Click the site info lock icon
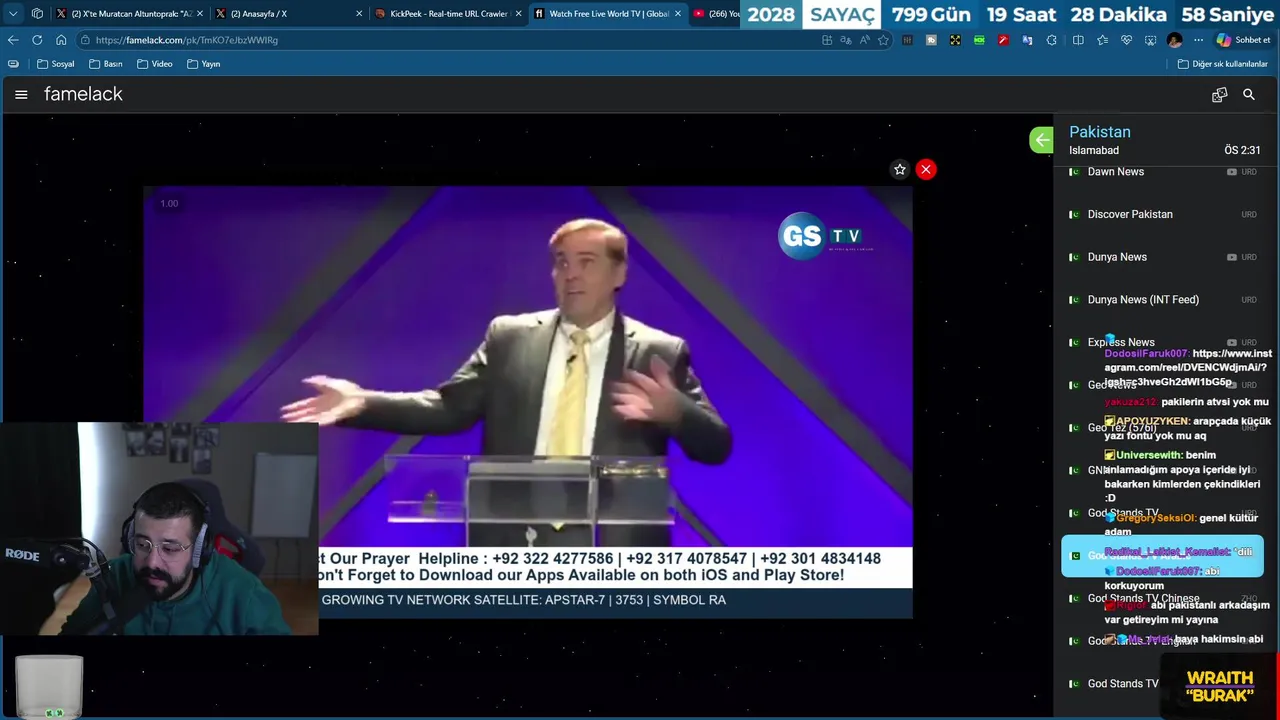The height and width of the screenshot is (720, 1280). click(x=86, y=40)
